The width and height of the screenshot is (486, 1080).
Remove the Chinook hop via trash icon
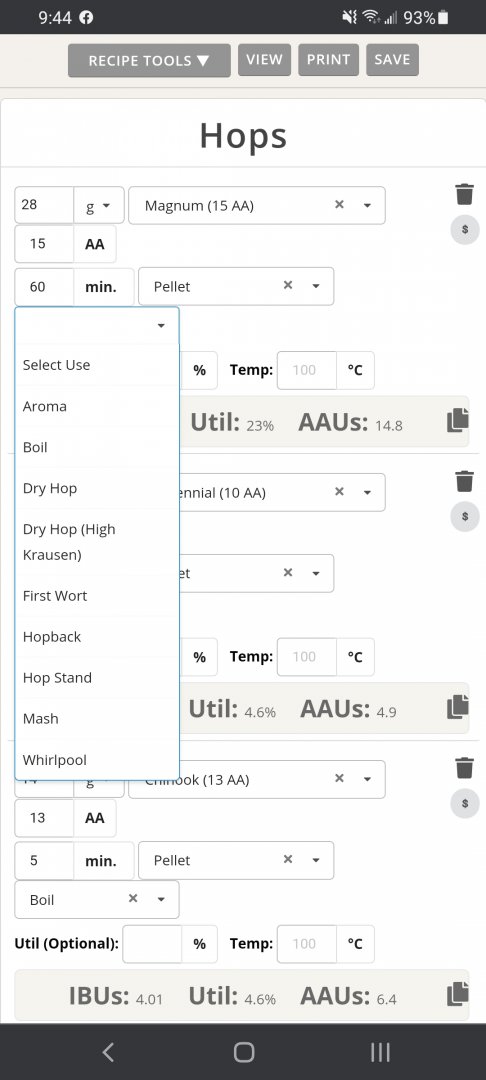point(465,767)
